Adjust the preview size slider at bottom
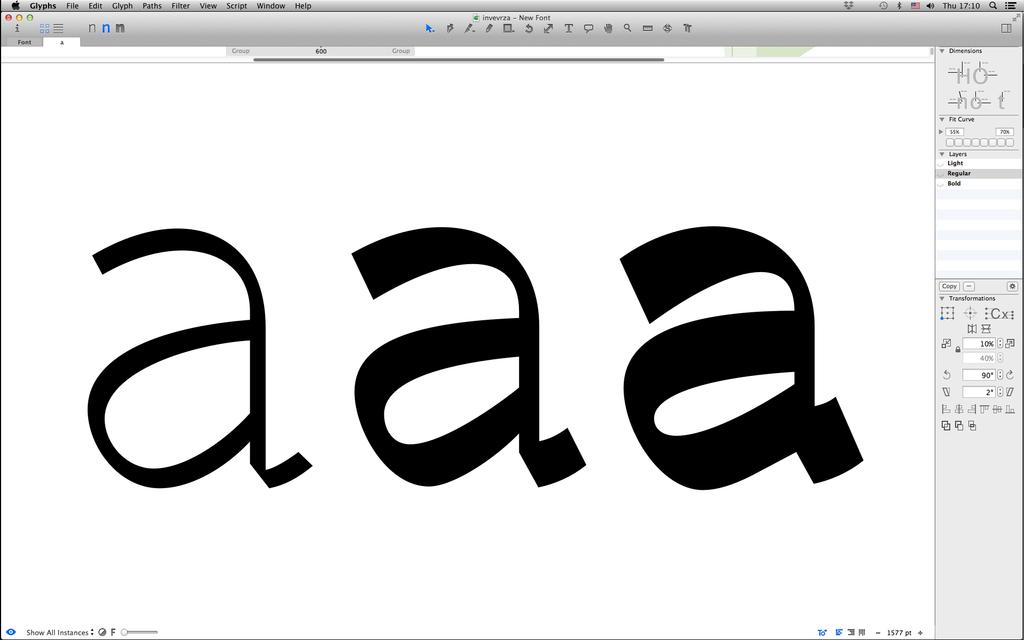This screenshot has width=1024, height=640. point(140,632)
